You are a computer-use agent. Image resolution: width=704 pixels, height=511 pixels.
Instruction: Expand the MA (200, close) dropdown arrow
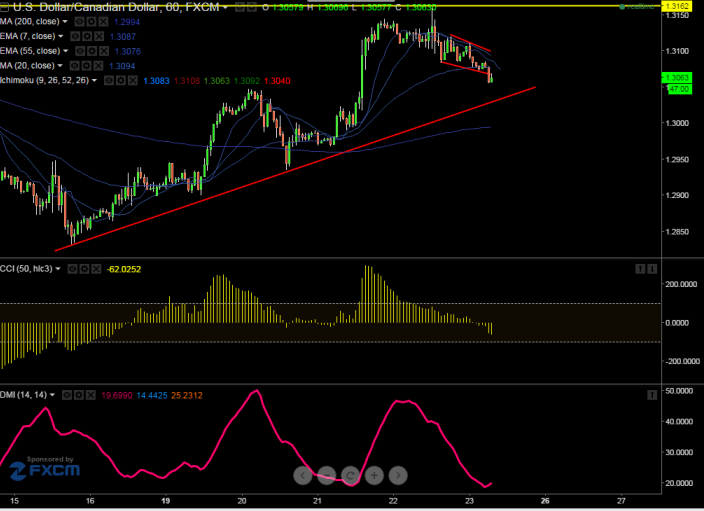65,22
